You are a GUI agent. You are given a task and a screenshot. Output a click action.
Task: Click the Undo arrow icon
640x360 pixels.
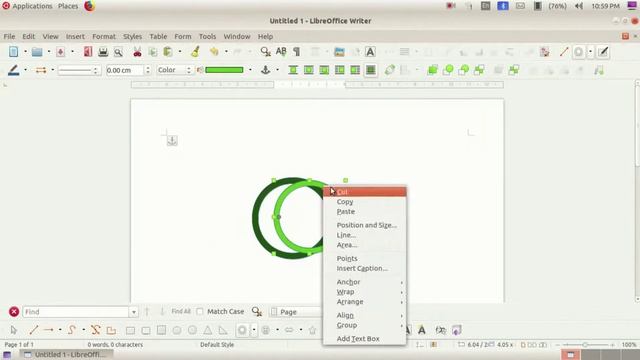[x=214, y=52]
